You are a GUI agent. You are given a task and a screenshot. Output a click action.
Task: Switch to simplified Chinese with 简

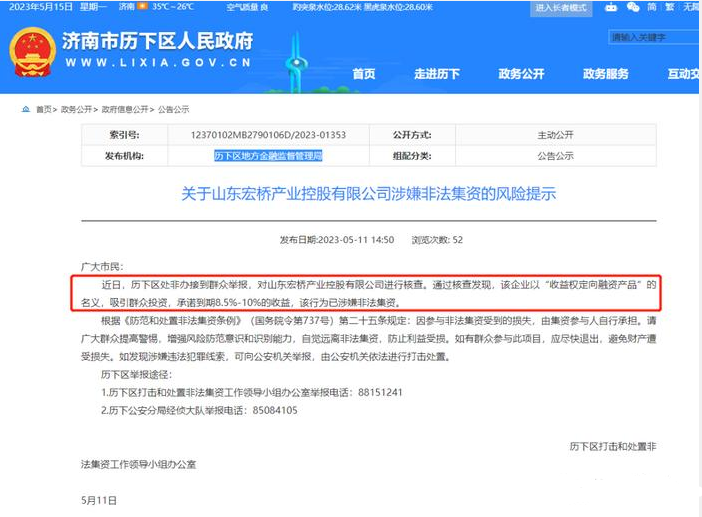click(x=652, y=7)
